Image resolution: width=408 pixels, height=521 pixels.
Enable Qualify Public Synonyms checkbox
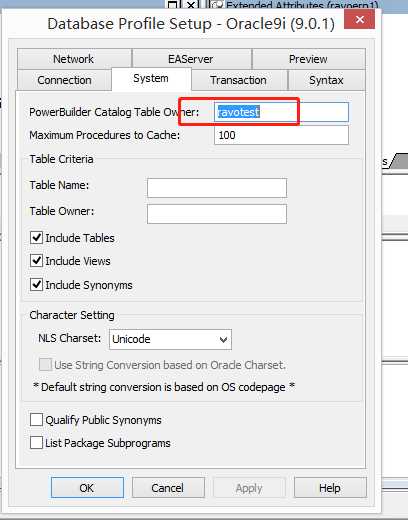(x=36, y=420)
